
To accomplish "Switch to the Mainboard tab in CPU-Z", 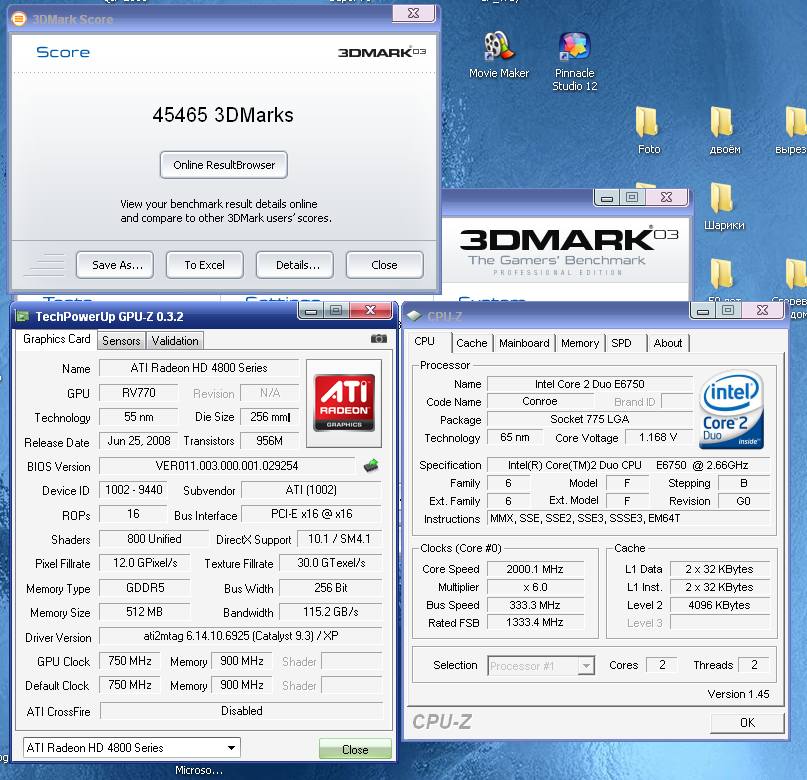I will tap(524, 343).
